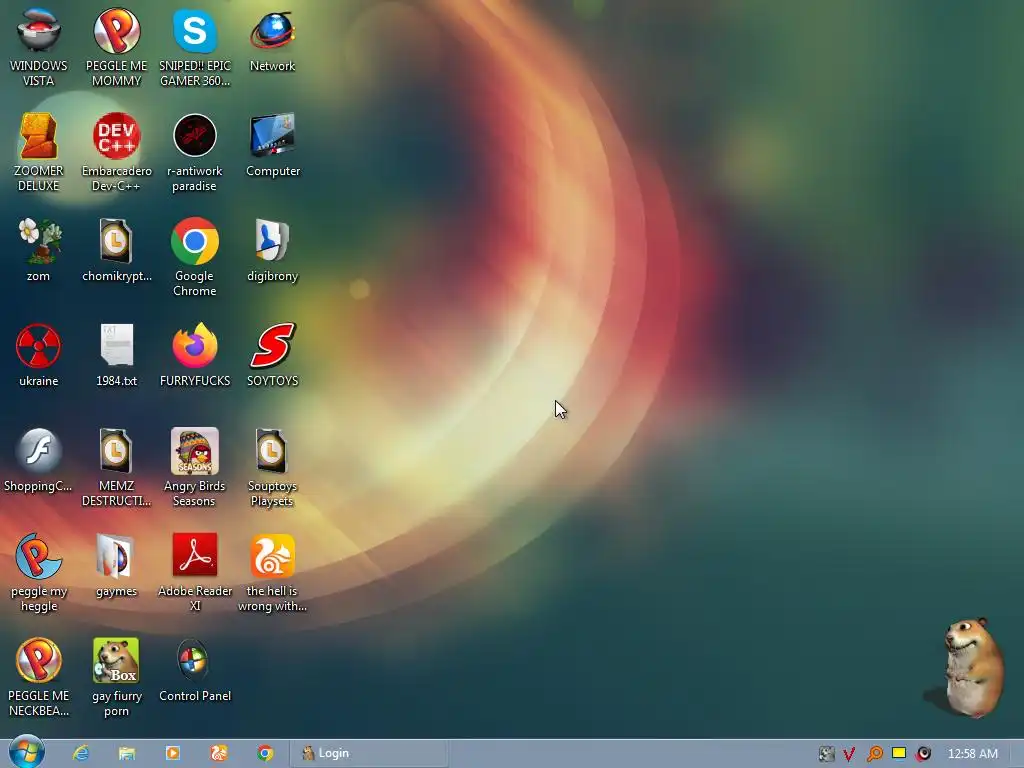
Task: Select the Angry Birds Seasons icon
Action: [x=195, y=468]
